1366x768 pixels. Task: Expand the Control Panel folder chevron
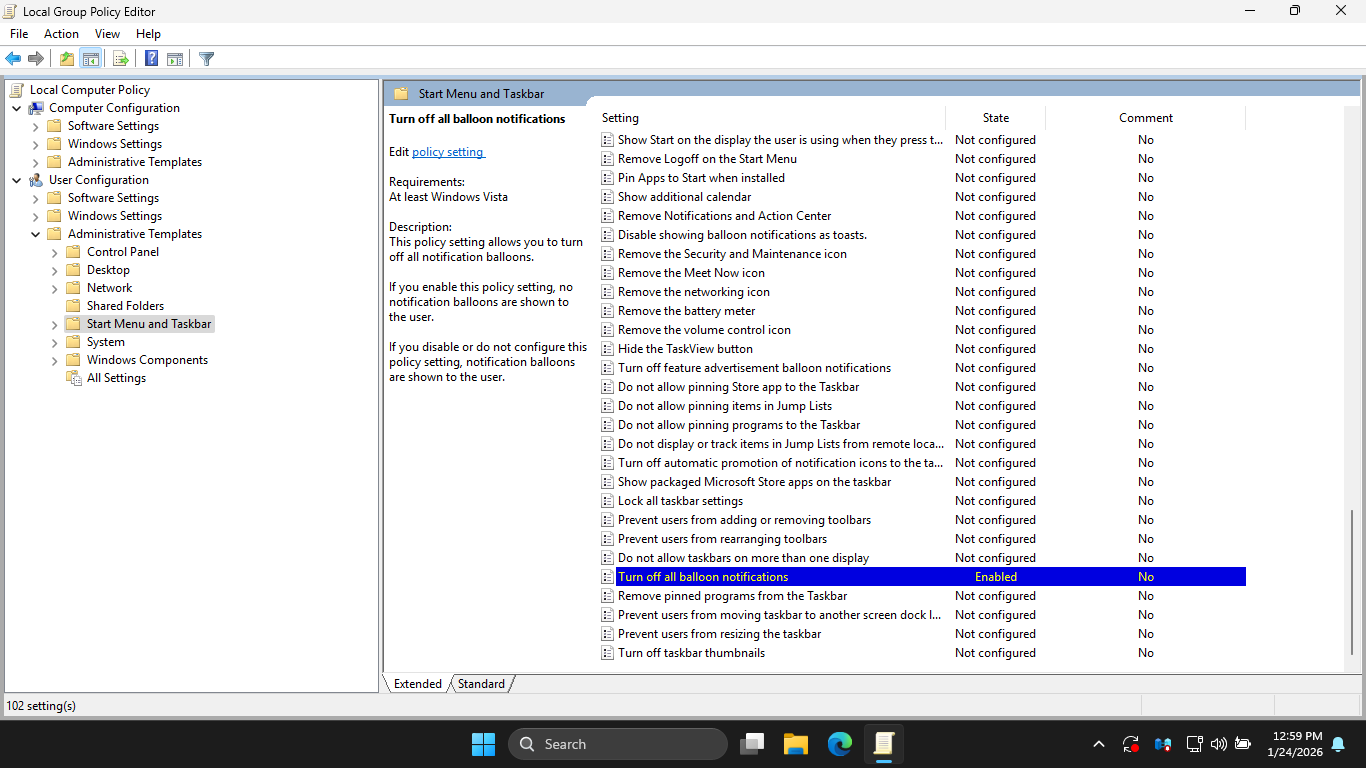55,252
